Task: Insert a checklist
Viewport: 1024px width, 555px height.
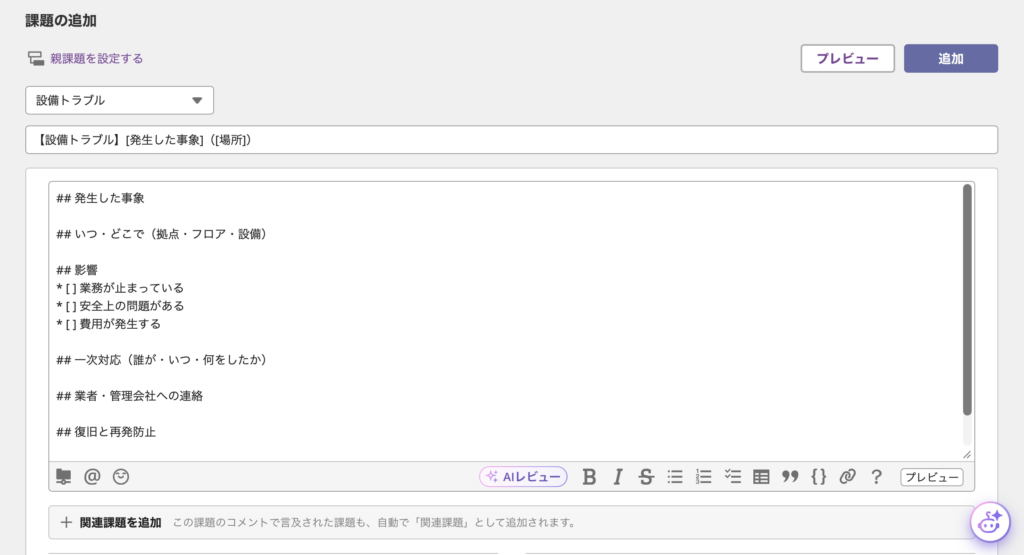Action: (732, 477)
